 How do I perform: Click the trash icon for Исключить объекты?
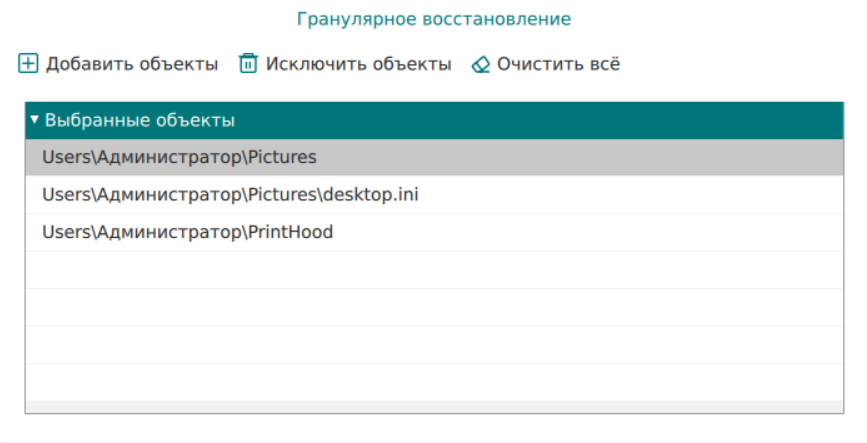click(247, 64)
